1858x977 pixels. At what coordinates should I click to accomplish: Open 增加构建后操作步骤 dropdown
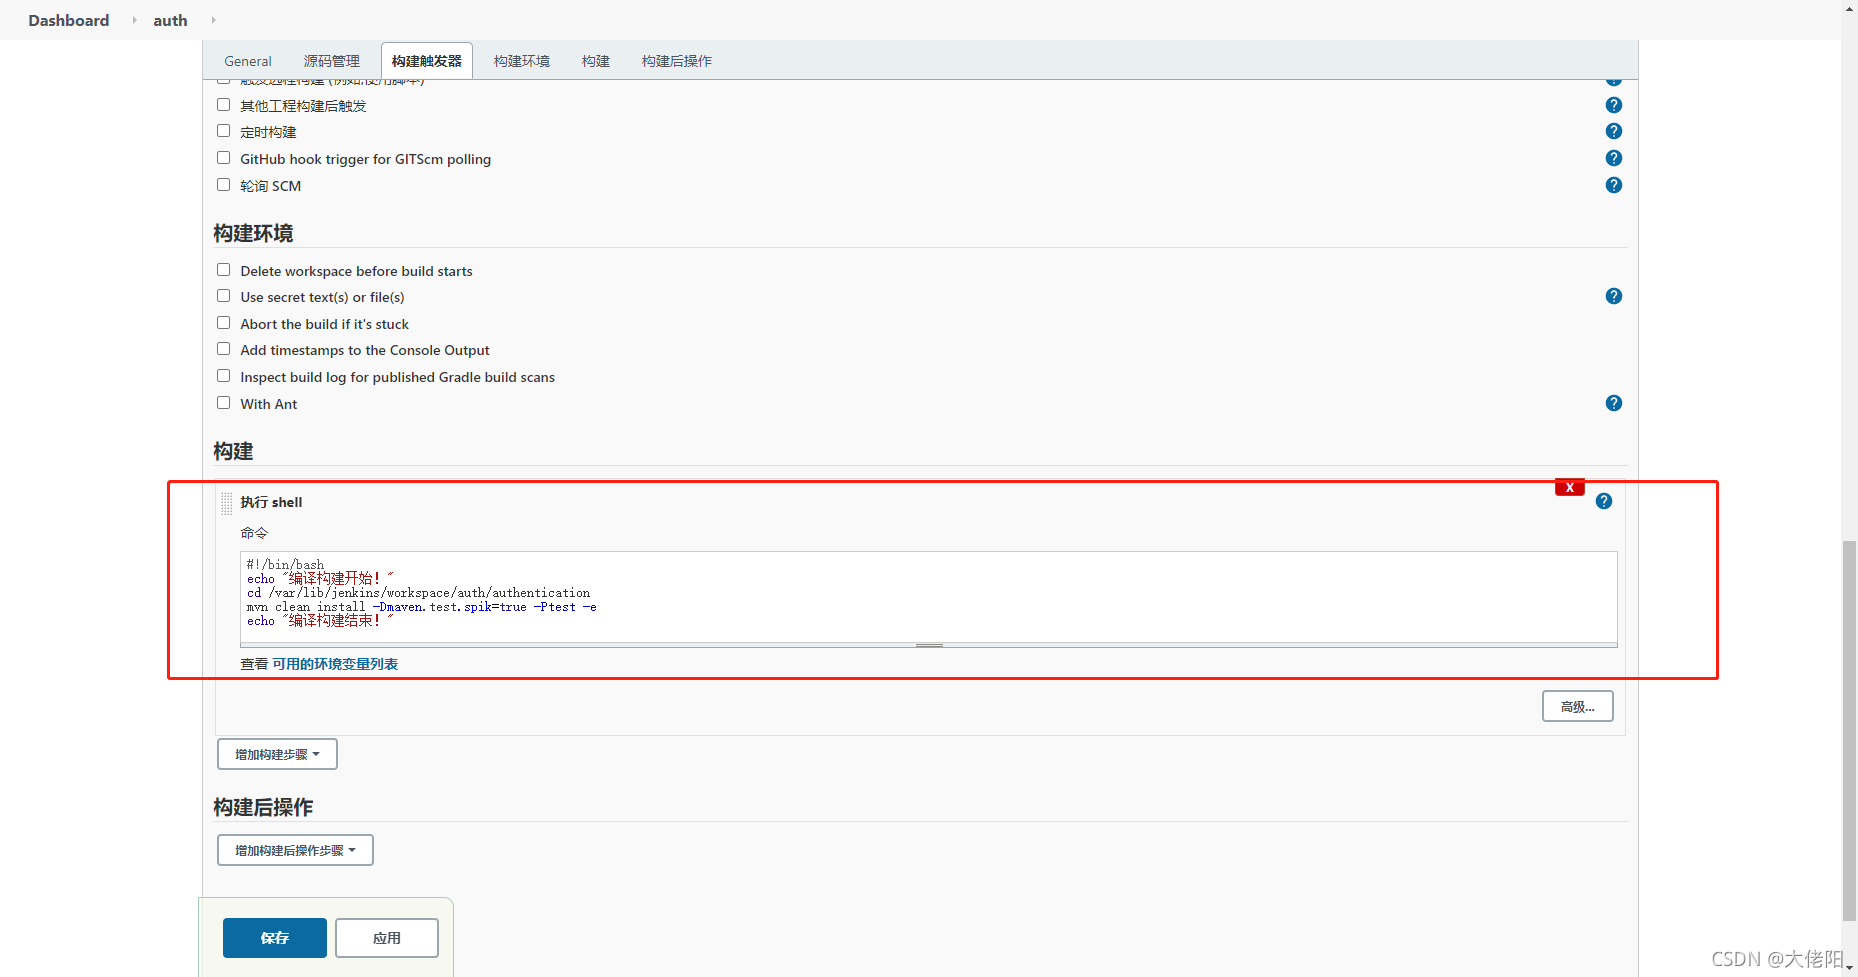[295, 850]
